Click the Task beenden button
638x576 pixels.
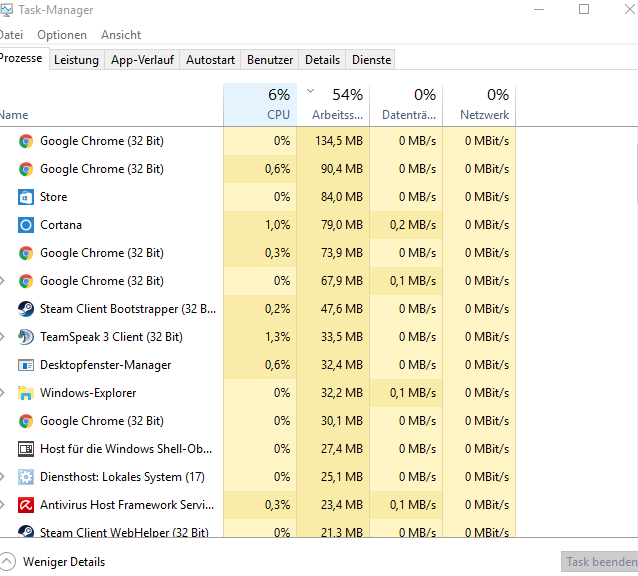point(601,562)
